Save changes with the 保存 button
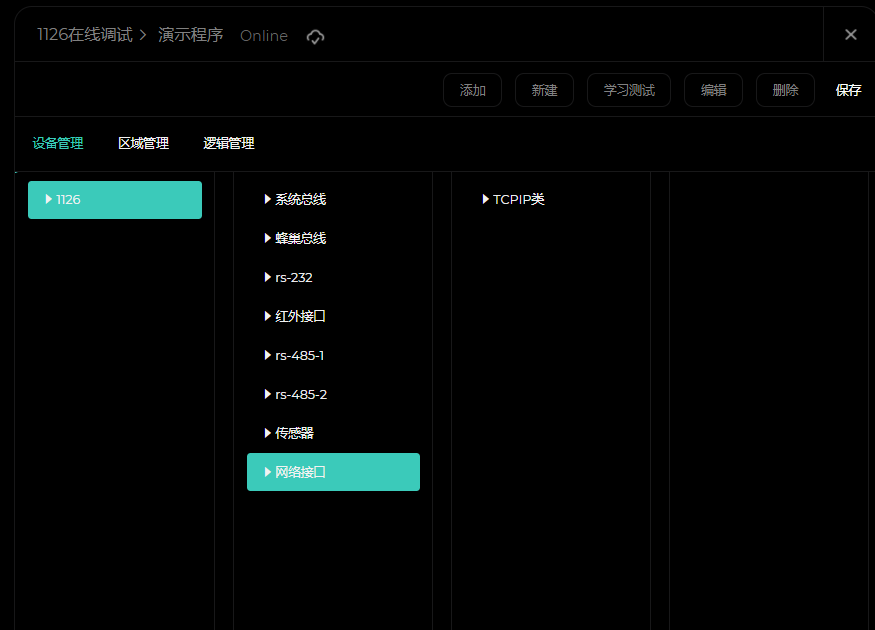This screenshot has width=875, height=630. tap(848, 90)
